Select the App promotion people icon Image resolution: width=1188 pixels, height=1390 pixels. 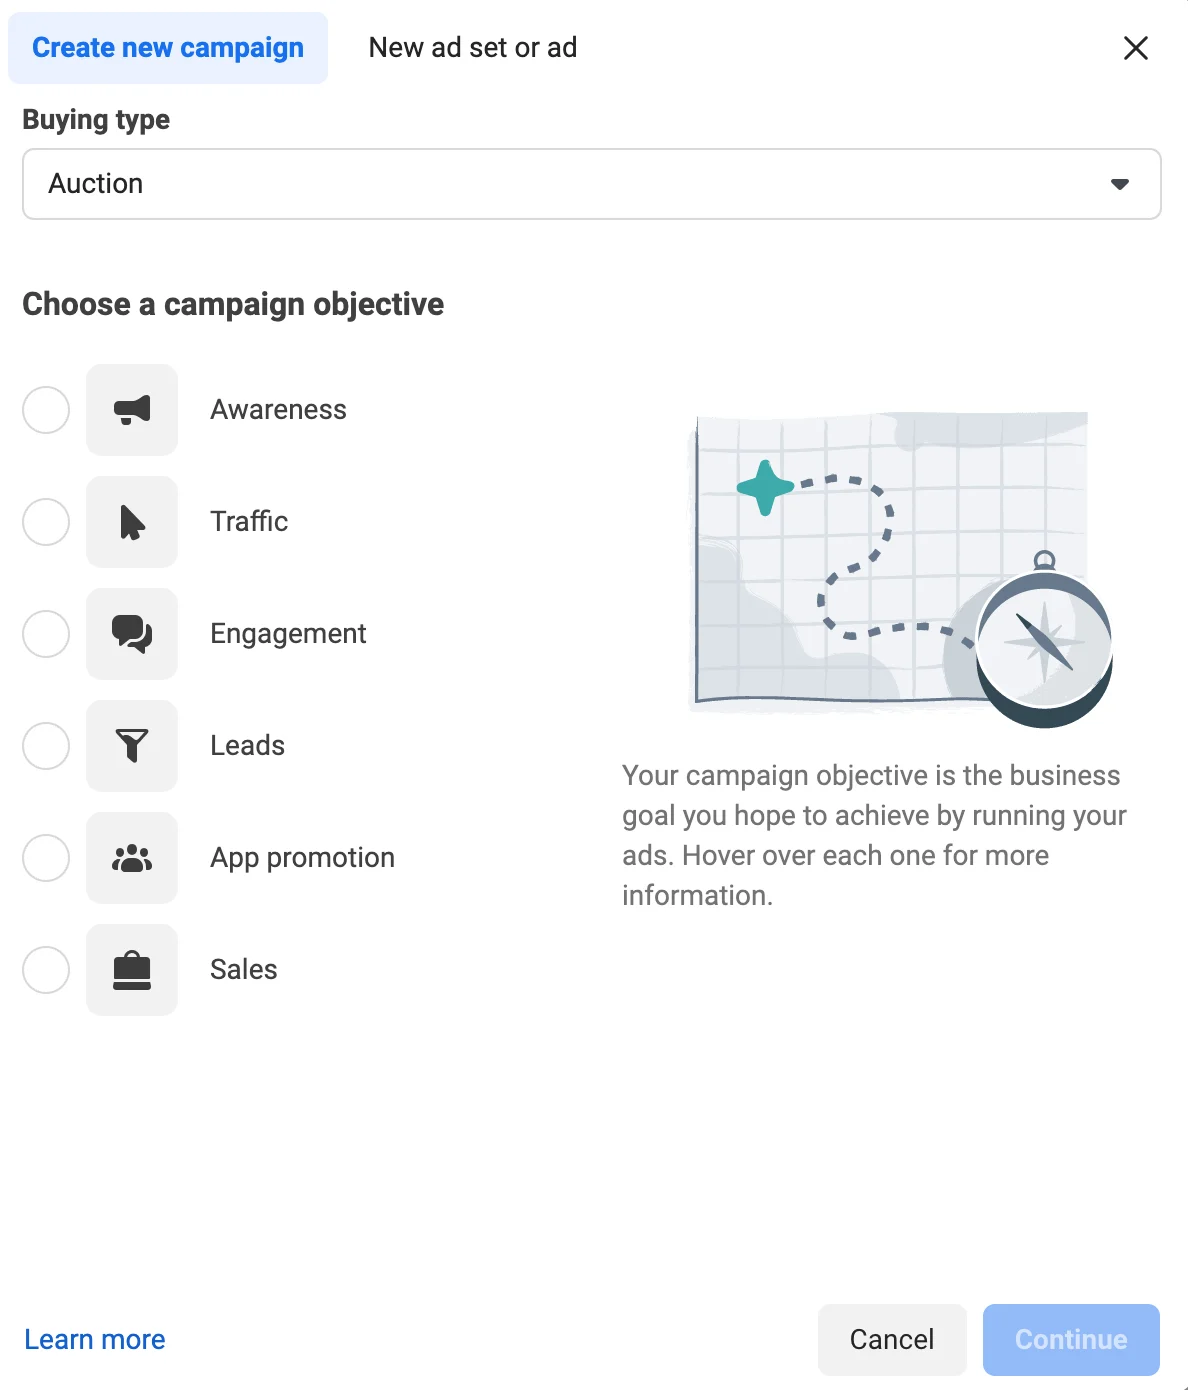pos(132,857)
